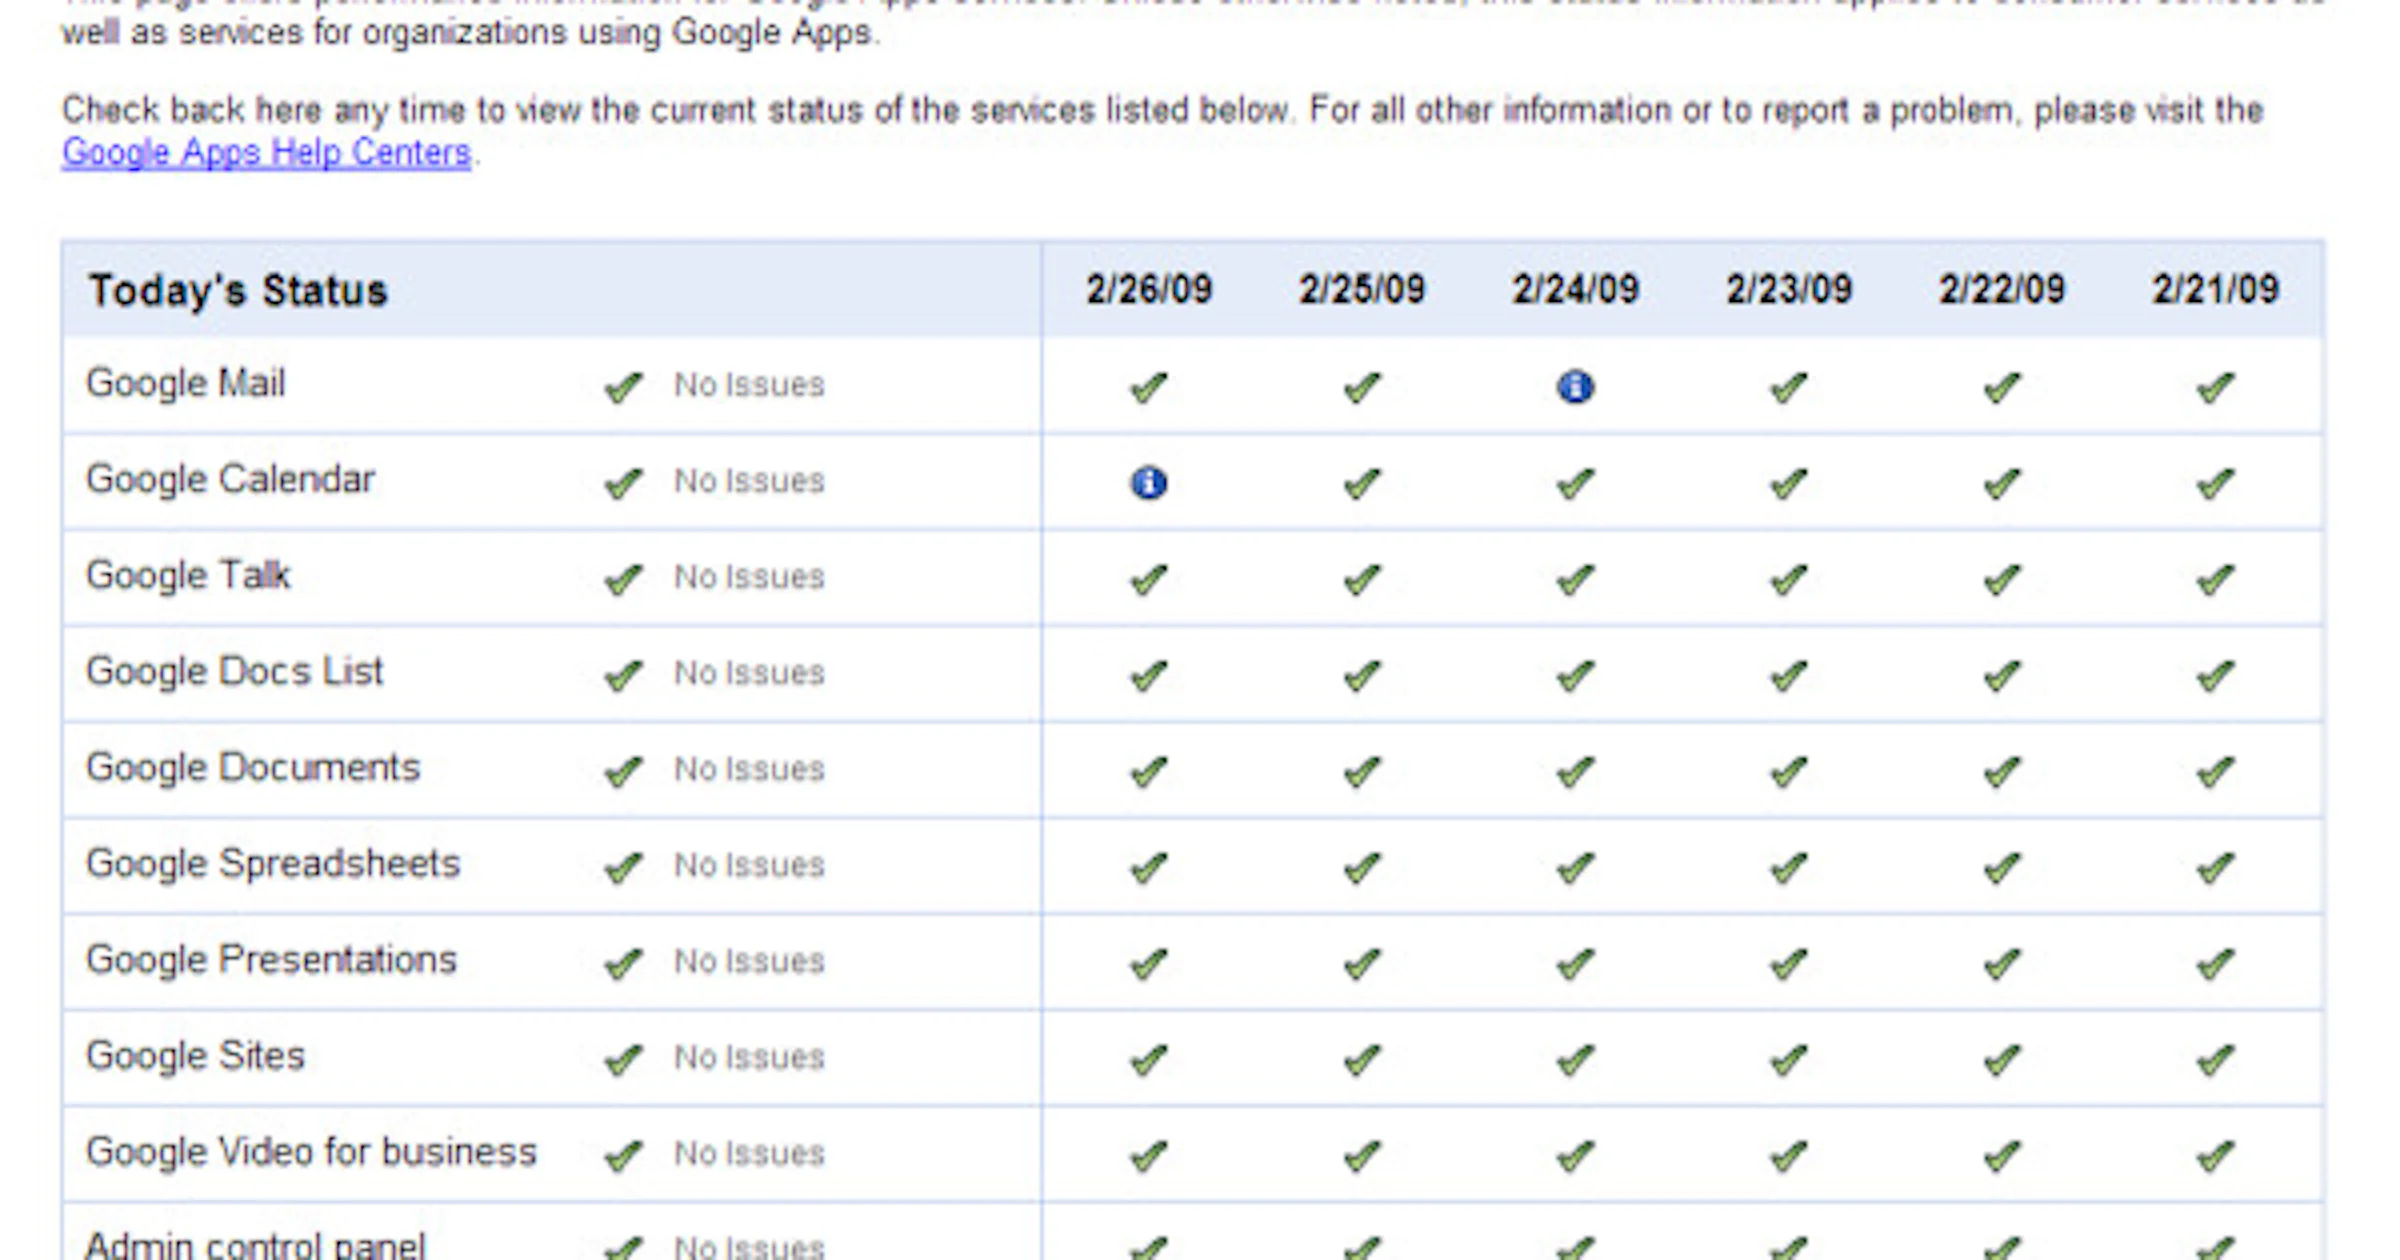This screenshot has width=2400, height=1260.
Task: Click the 2/21/09 column header
Action: (x=2215, y=289)
